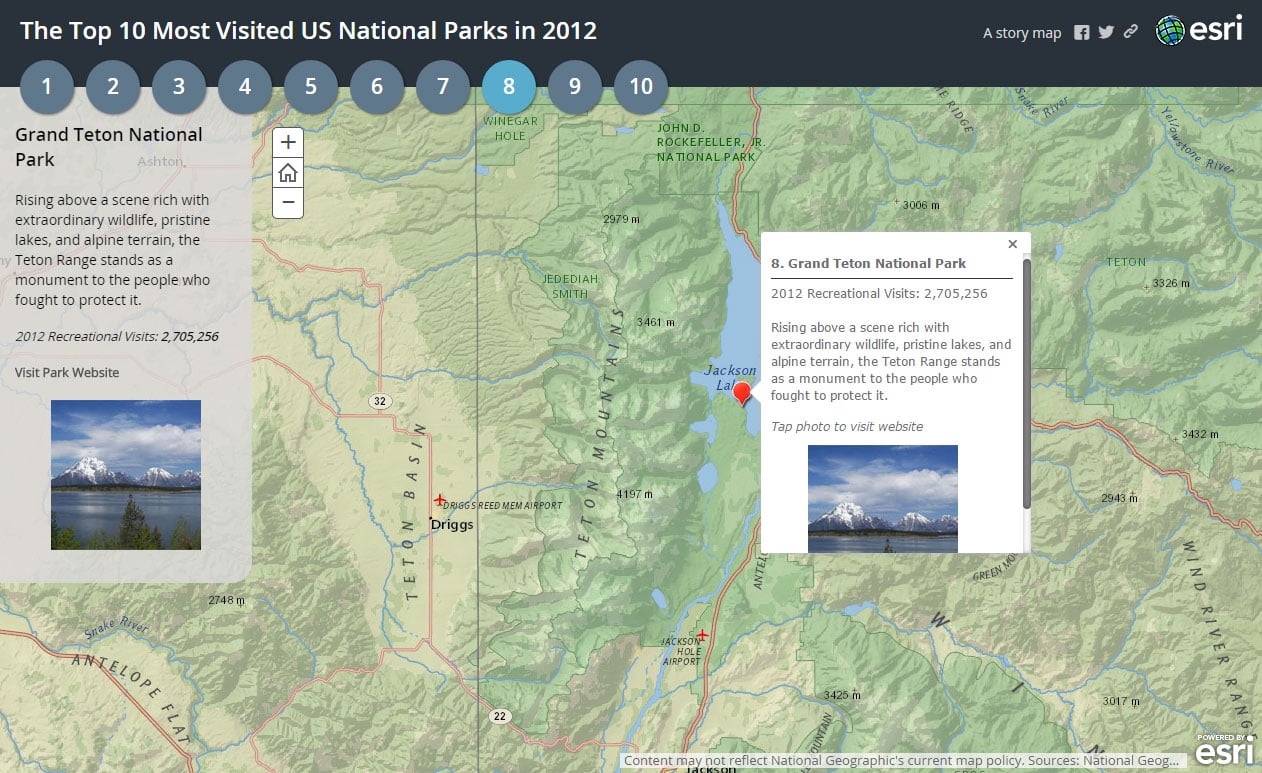
Task: Click the Winegar Hole map label
Action: pyautogui.click(x=511, y=128)
